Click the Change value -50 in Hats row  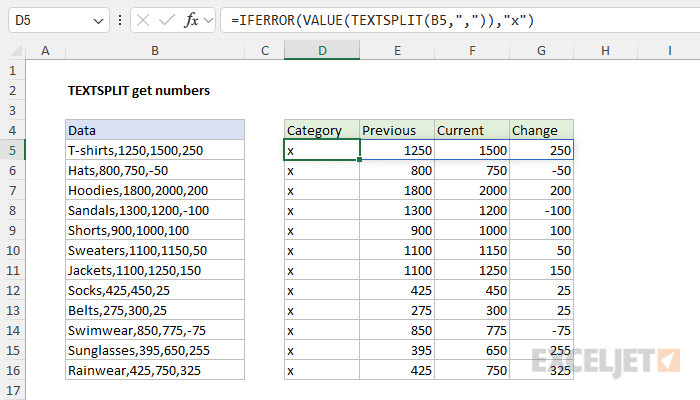pos(542,171)
